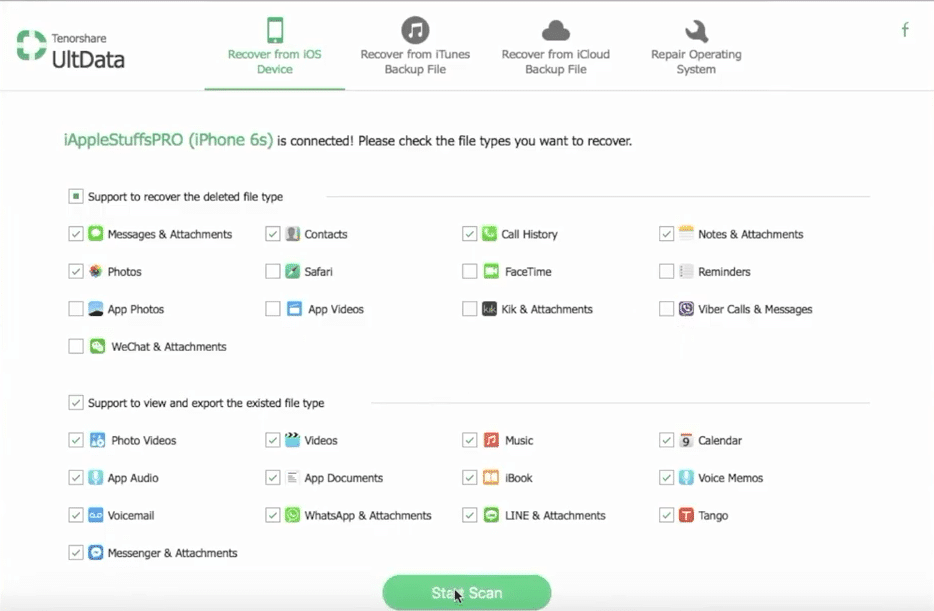The width and height of the screenshot is (934, 611).
Task: Click the iBook orange icon
Action: tap(490, 478)
